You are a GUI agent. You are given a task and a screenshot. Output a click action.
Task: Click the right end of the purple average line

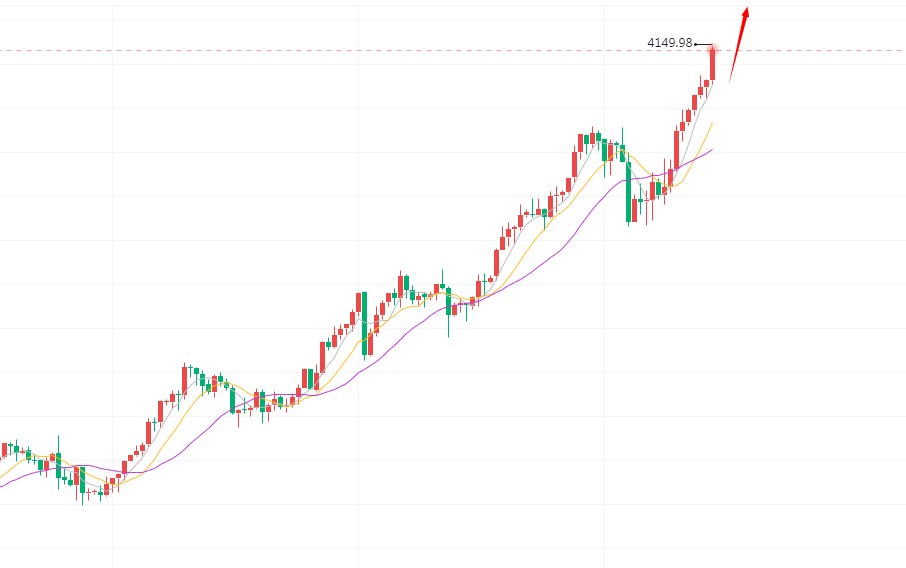point(712,150)
